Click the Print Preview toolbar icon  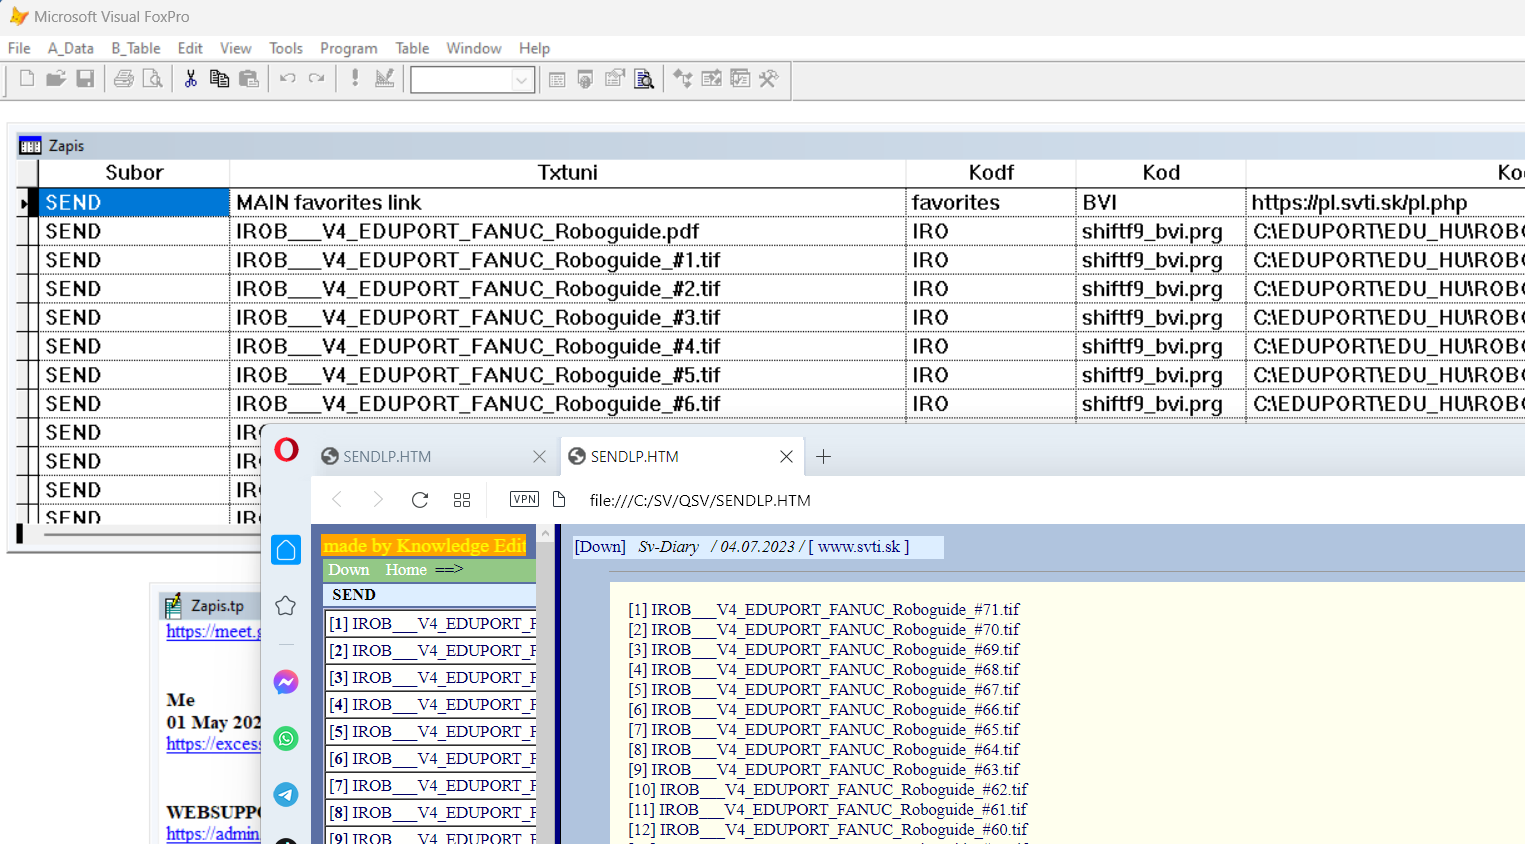[x=153, y=79]
